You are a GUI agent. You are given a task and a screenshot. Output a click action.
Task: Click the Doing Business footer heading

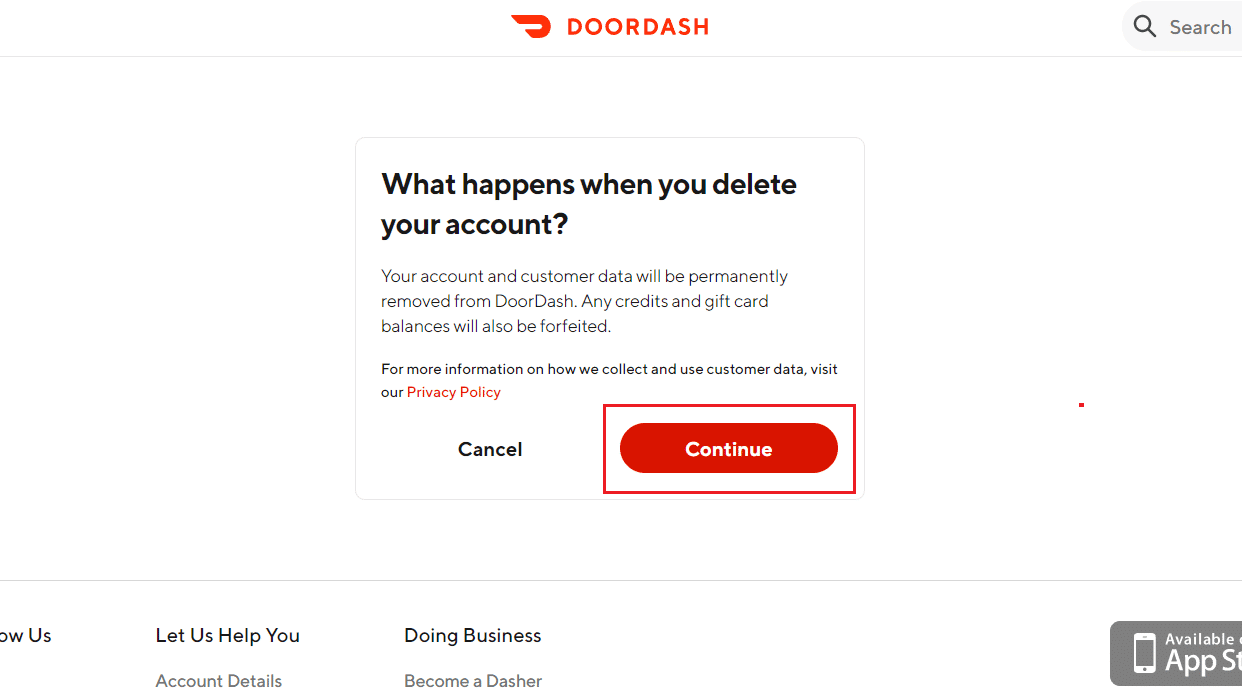tap(473, 635)
